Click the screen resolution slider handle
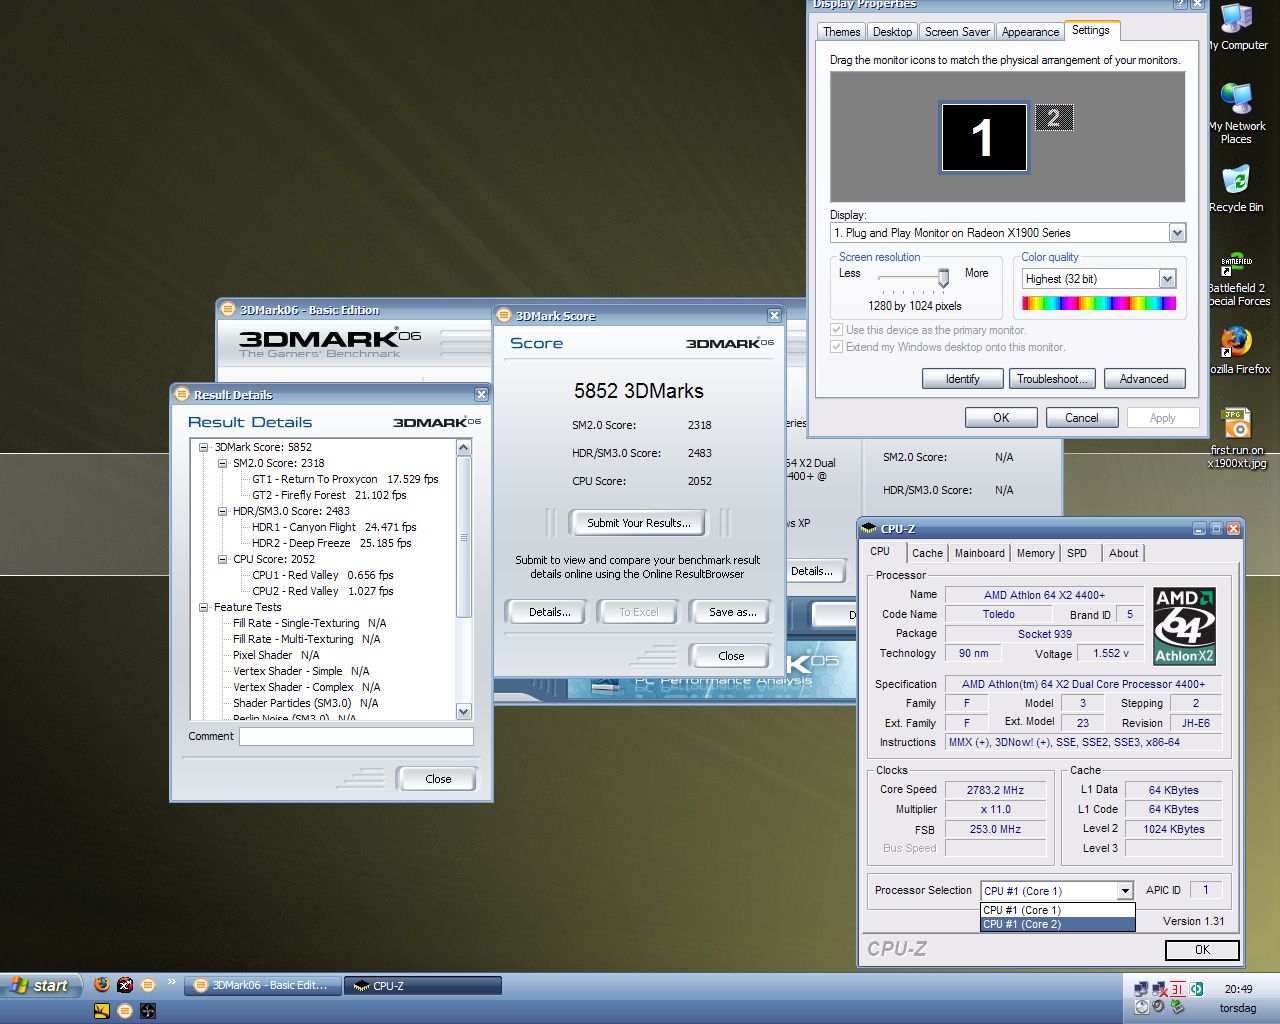 pos(943,277)
